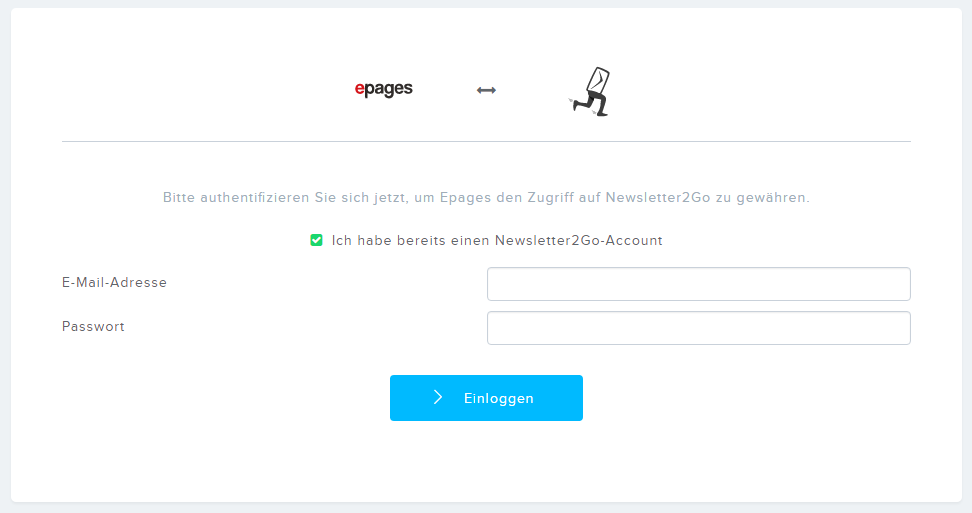972x513 pixels.
Task: Click the Passwort field label
Action: click(x=93, y=327)
